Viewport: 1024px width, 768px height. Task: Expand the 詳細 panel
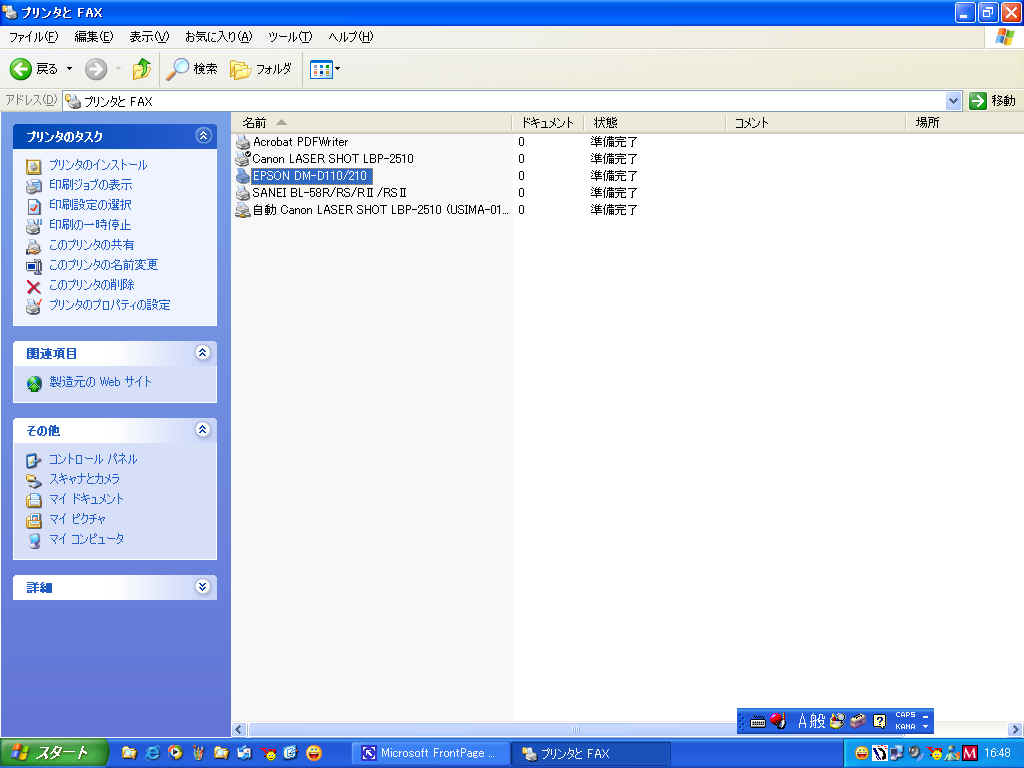click(x=203, y=586)
